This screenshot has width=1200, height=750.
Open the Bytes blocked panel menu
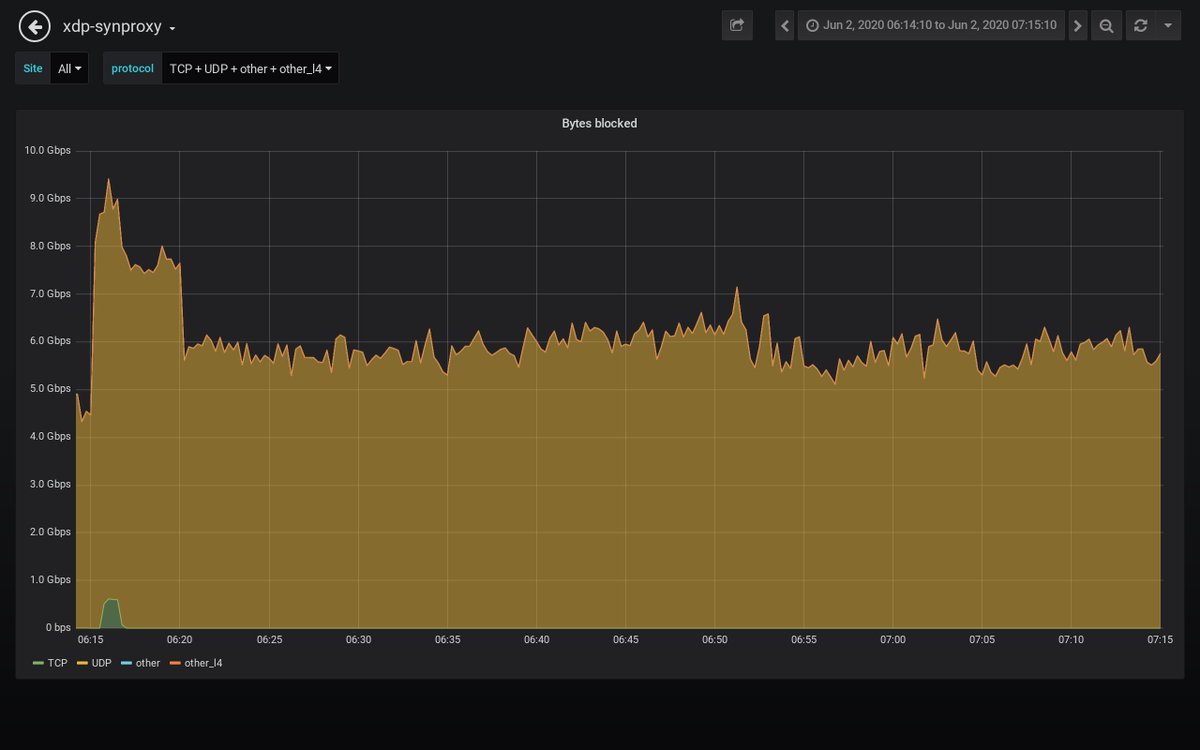tap(598, 123)
